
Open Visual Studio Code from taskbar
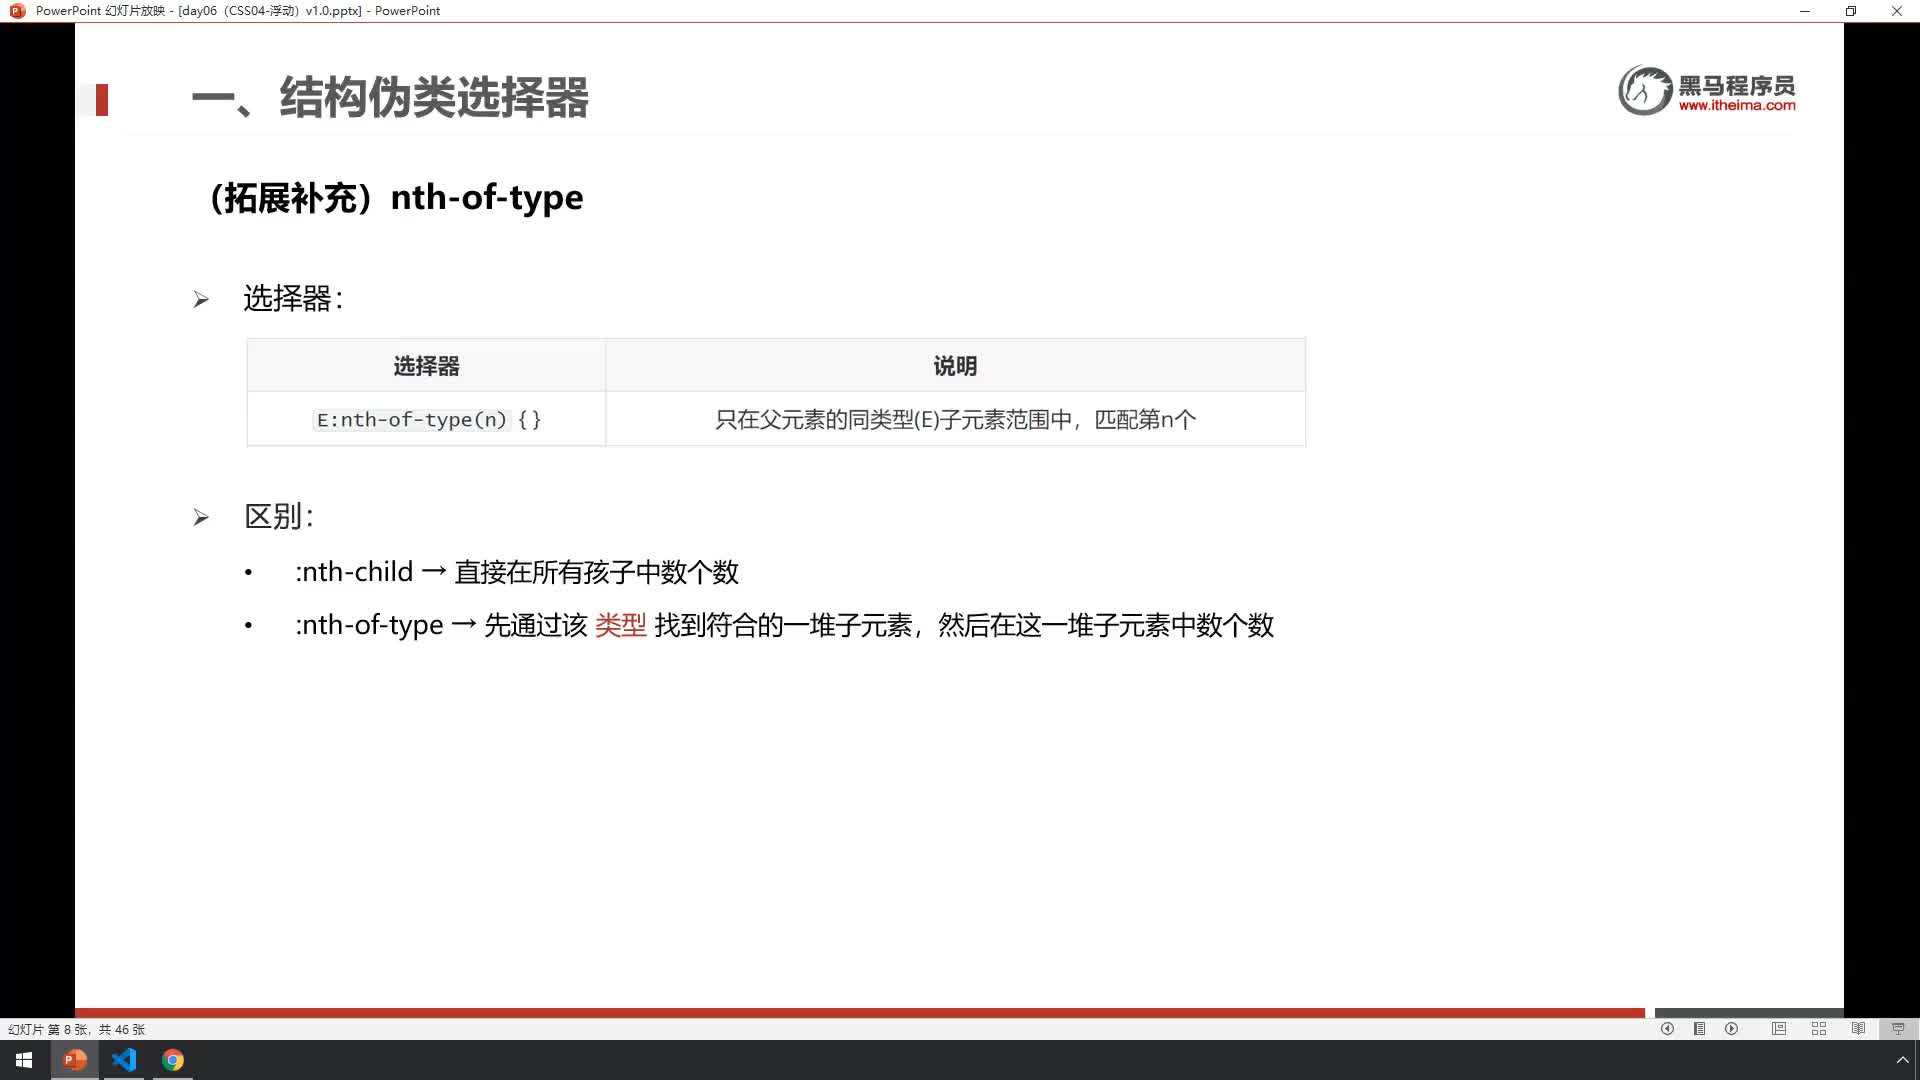(124, 1060)
